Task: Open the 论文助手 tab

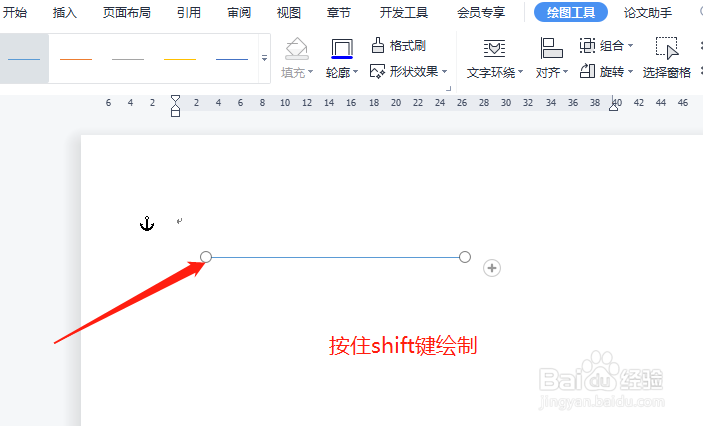Action: pos(648,13)
